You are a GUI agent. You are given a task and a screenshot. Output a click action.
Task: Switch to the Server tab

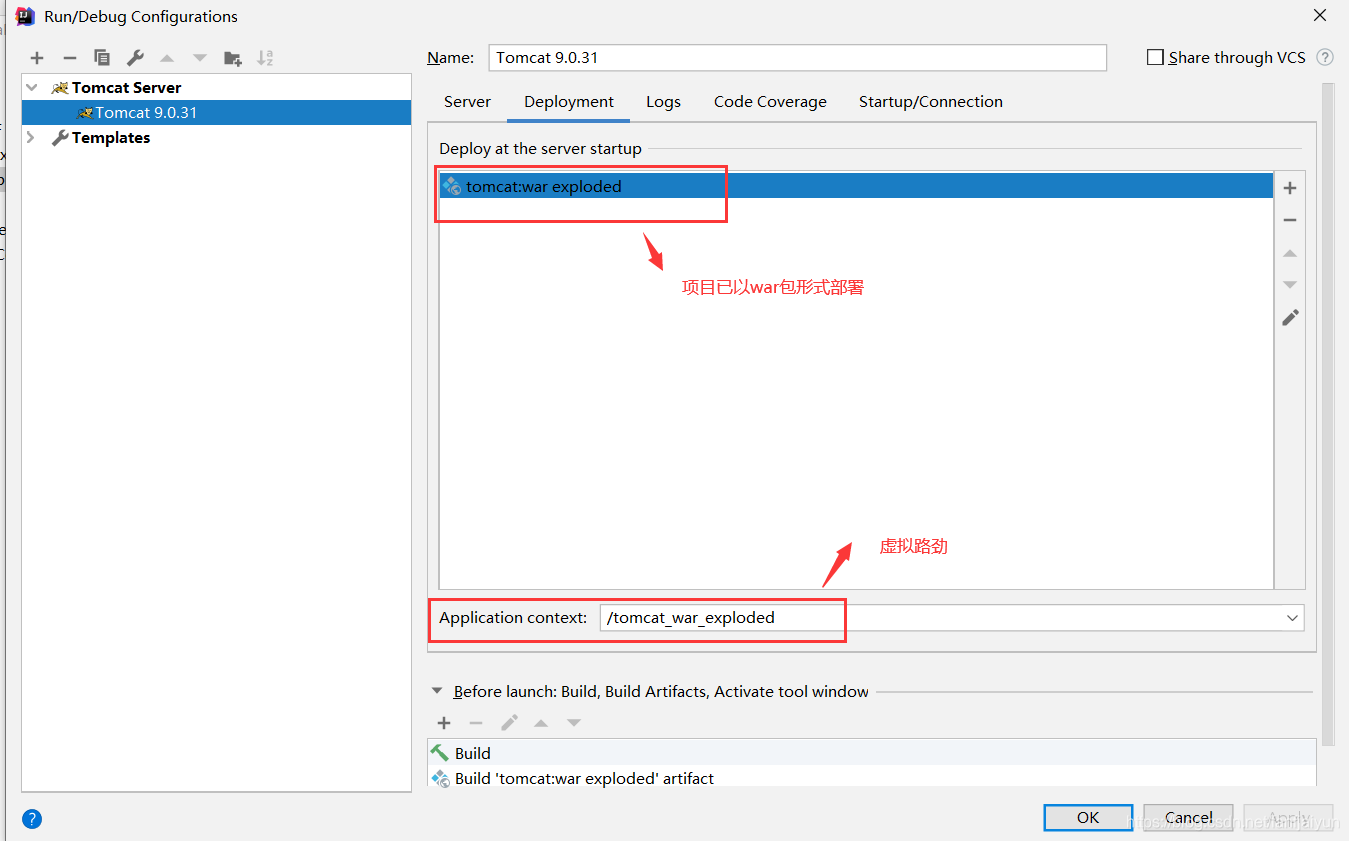[x=467, y=102]
